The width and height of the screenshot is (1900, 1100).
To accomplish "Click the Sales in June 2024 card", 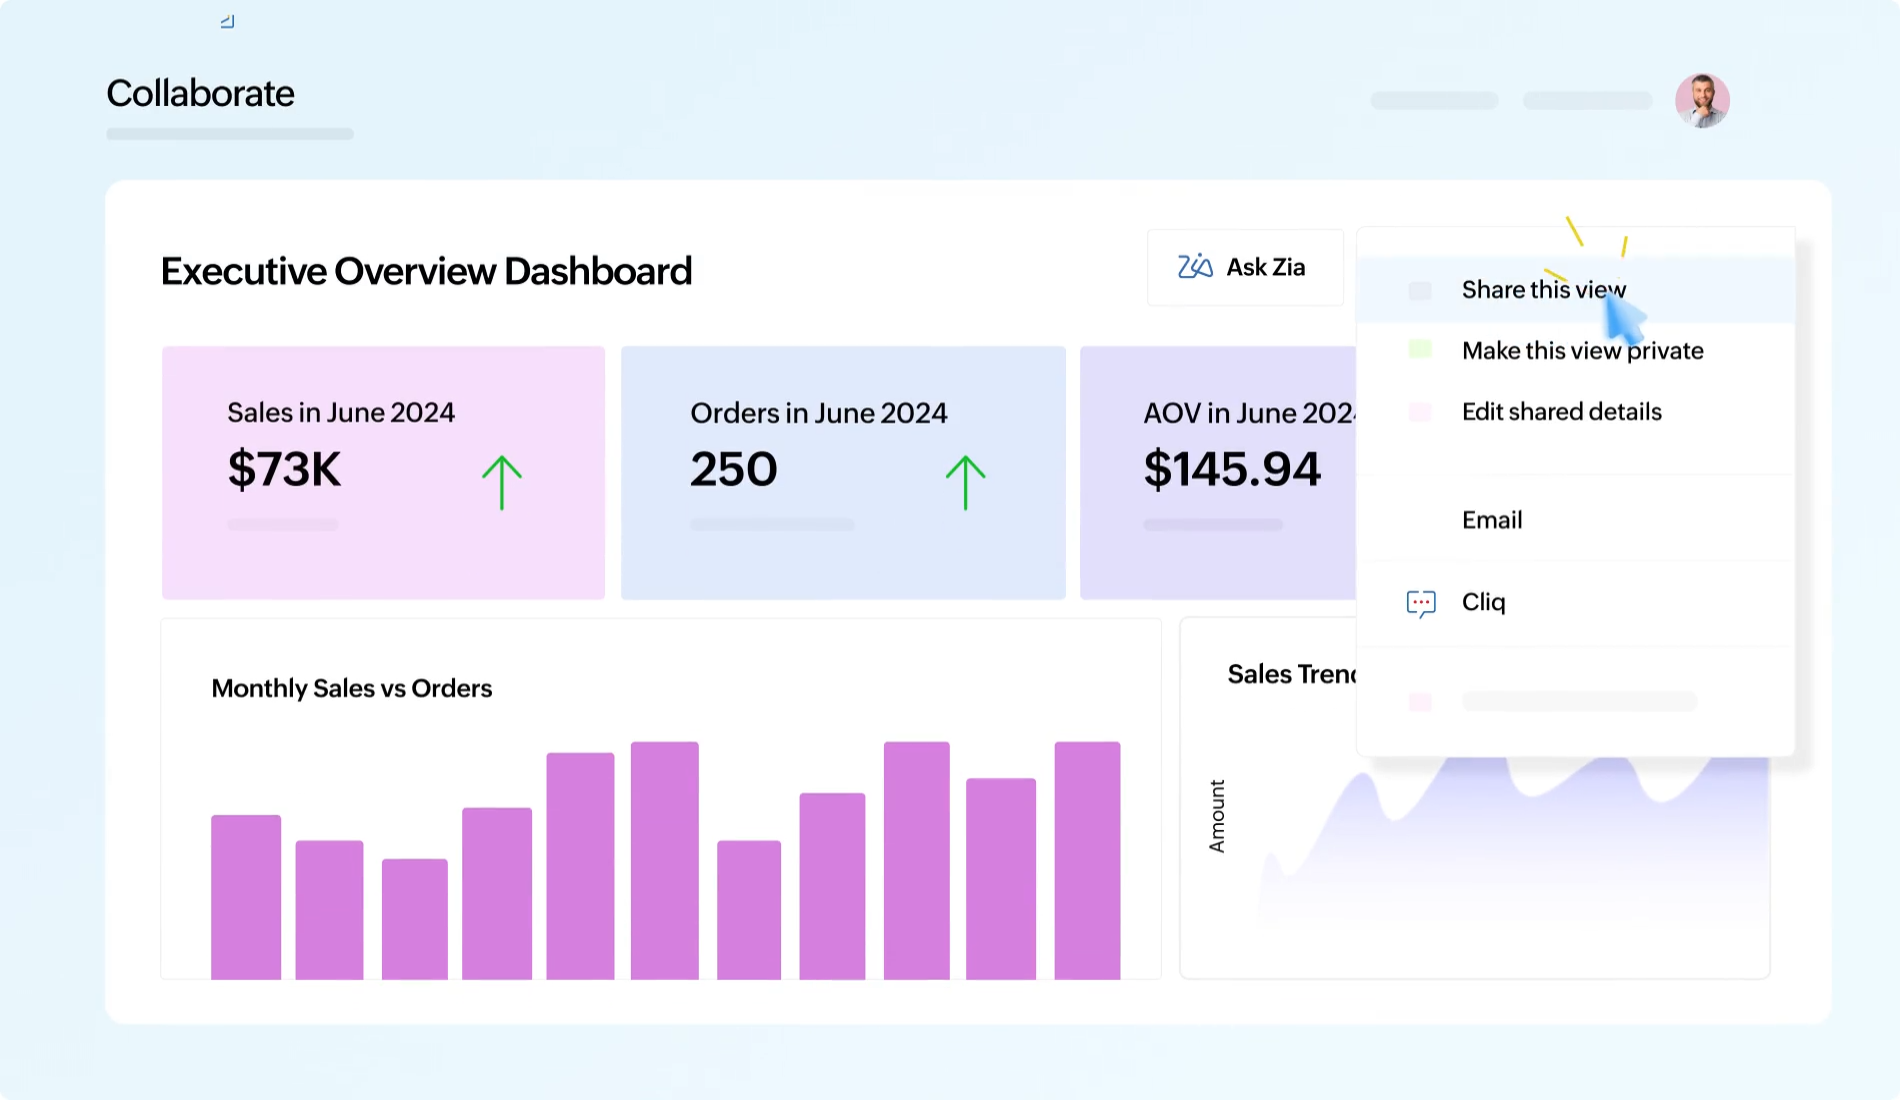I will (383, 472).
